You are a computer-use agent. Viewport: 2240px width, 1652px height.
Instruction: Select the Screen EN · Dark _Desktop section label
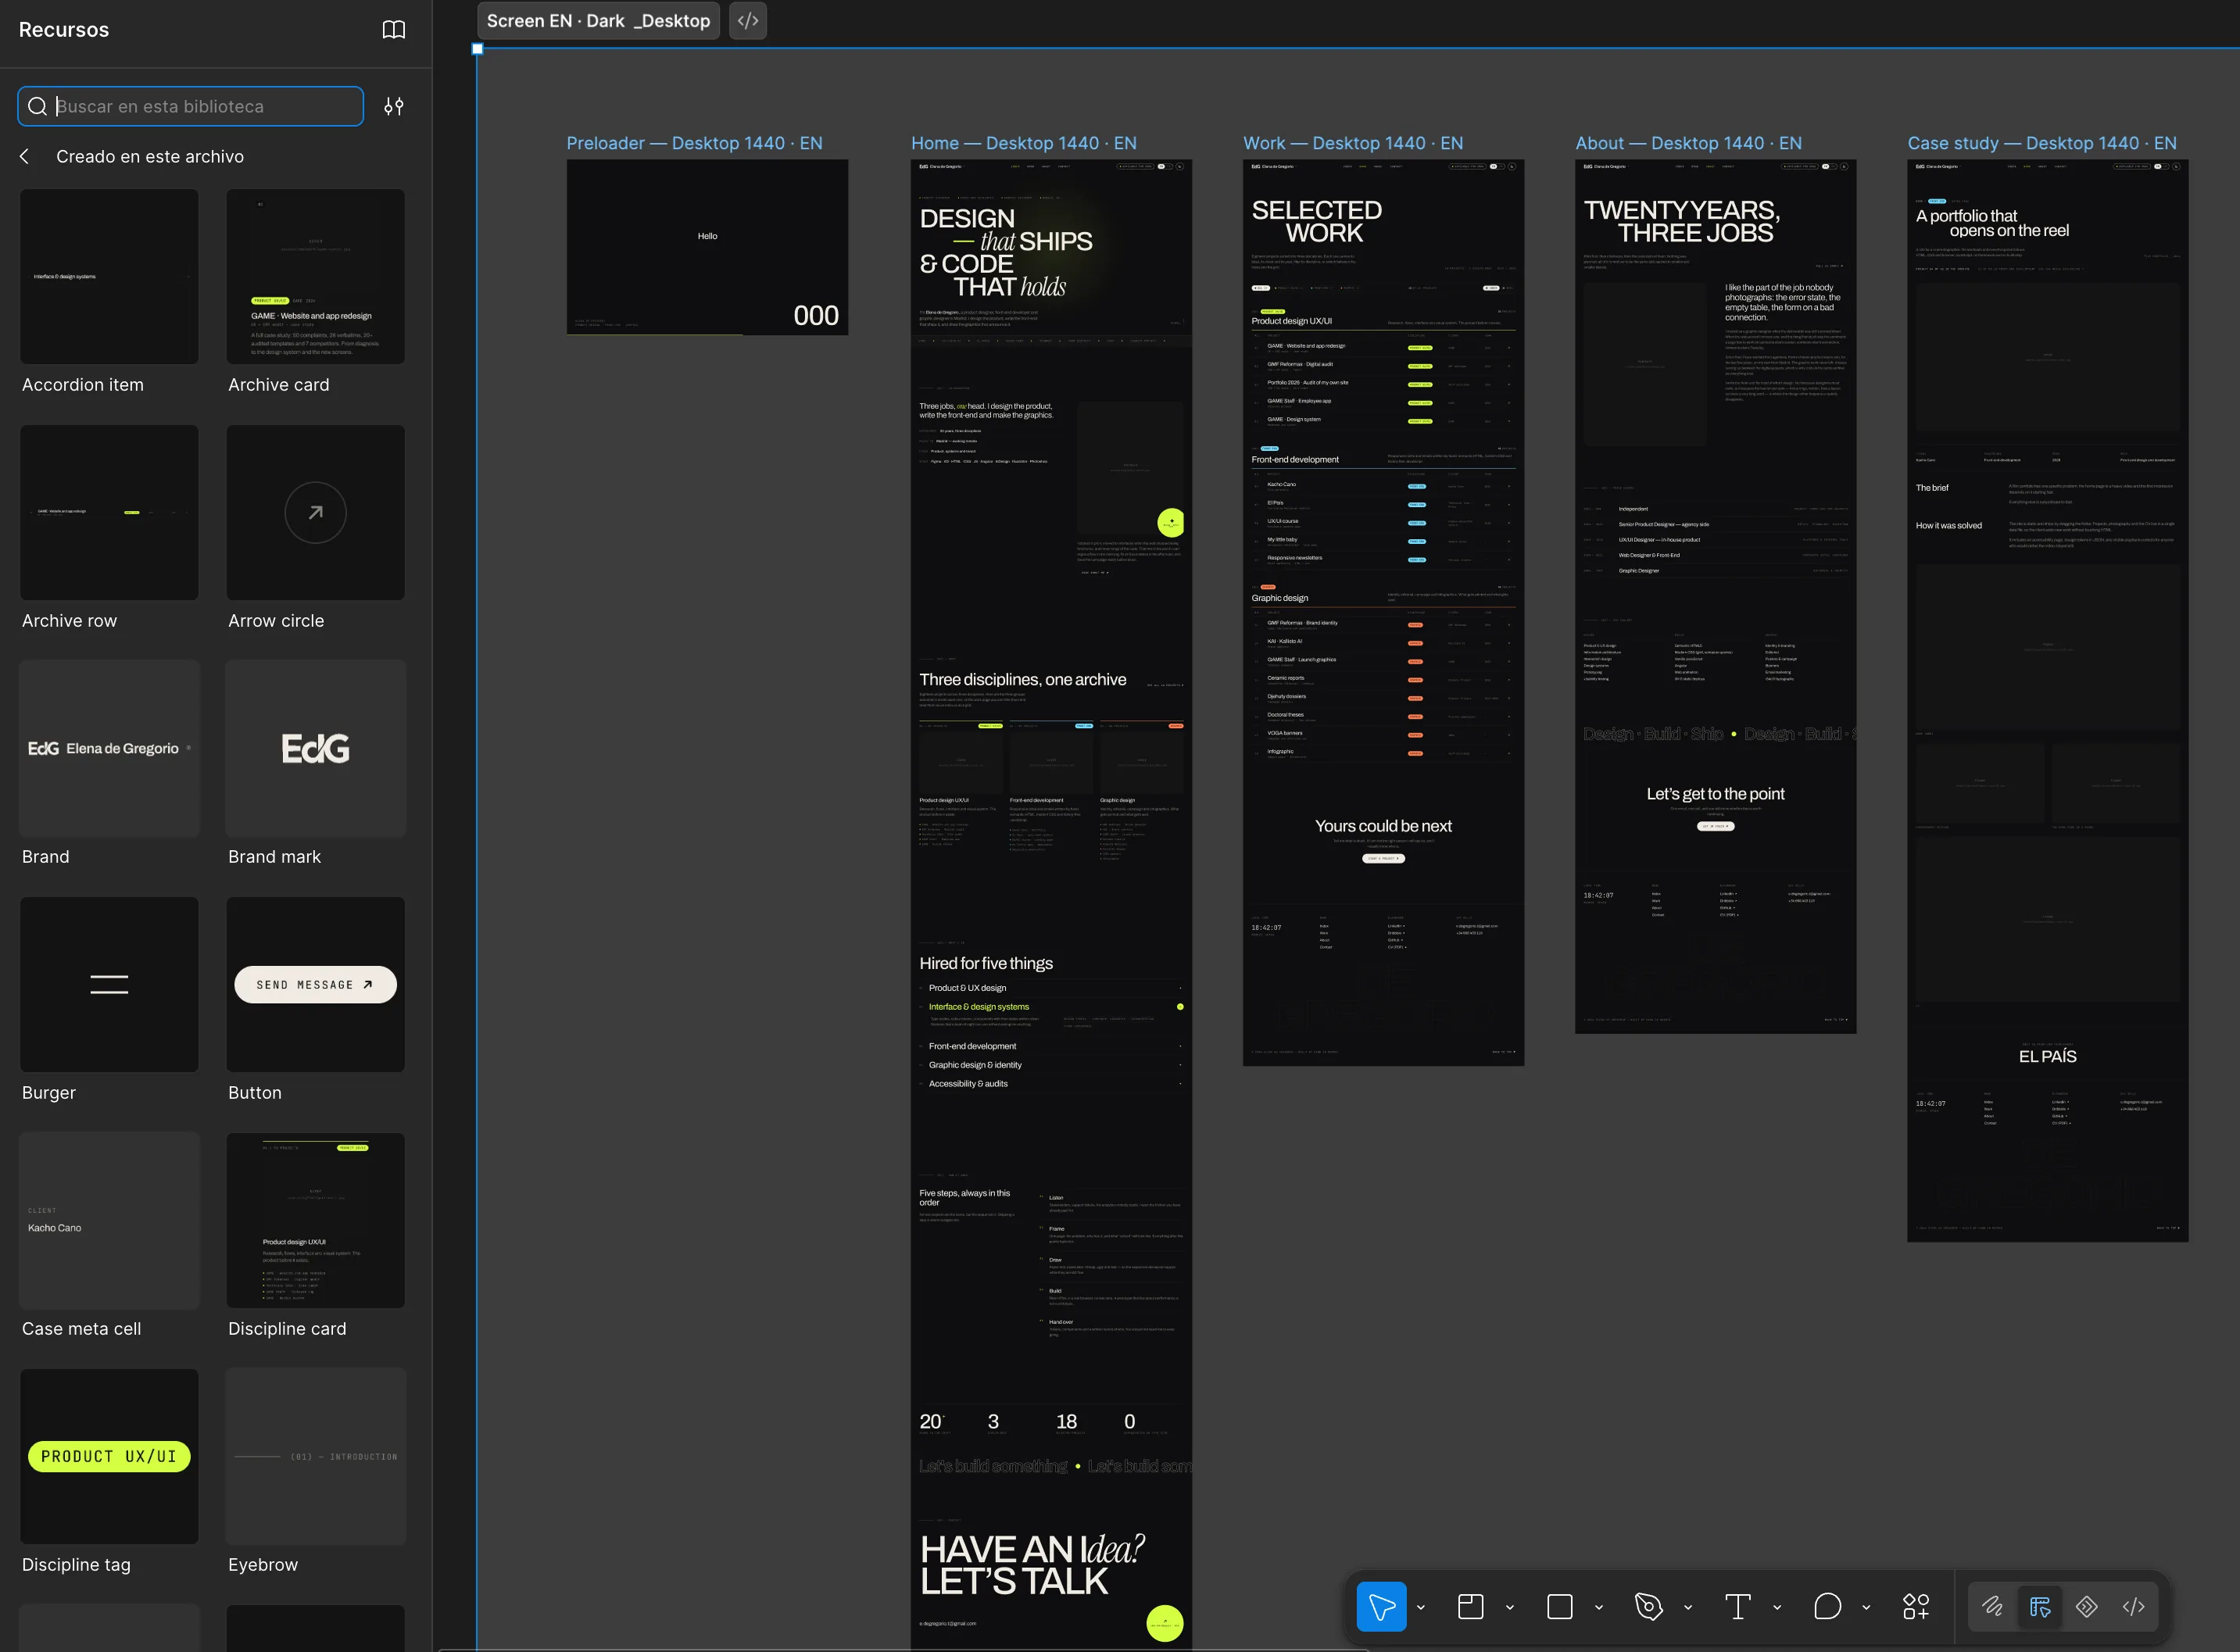pyautogui.click(x=598, y=21)
